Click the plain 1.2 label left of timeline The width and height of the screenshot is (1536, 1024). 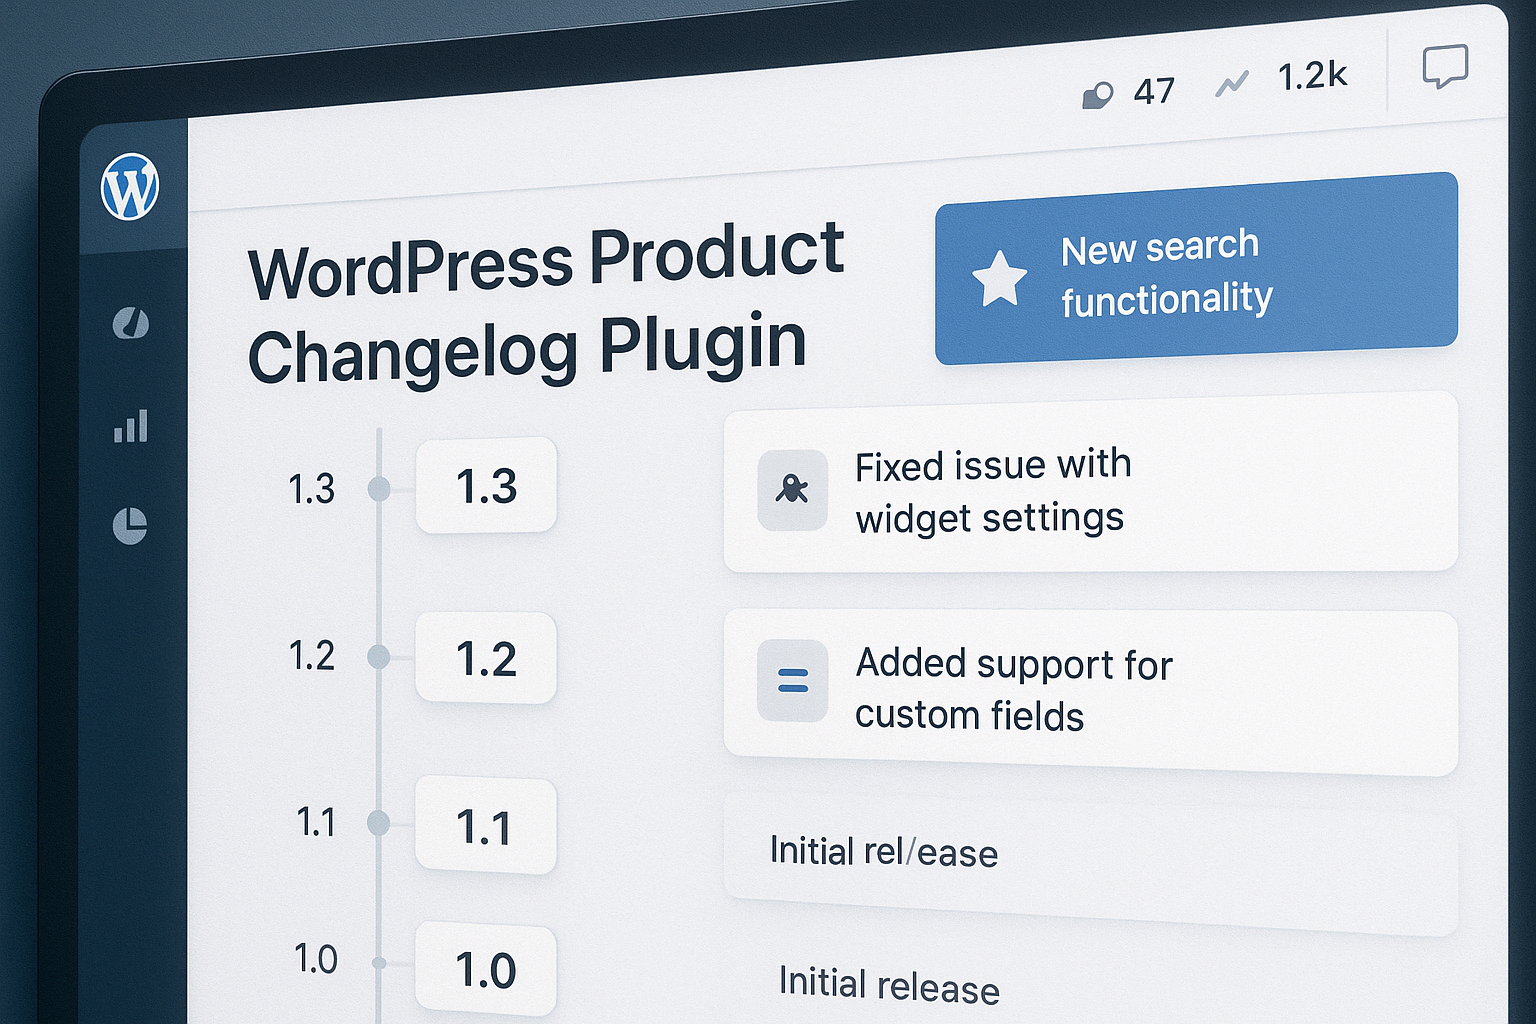tap(311, 656)
